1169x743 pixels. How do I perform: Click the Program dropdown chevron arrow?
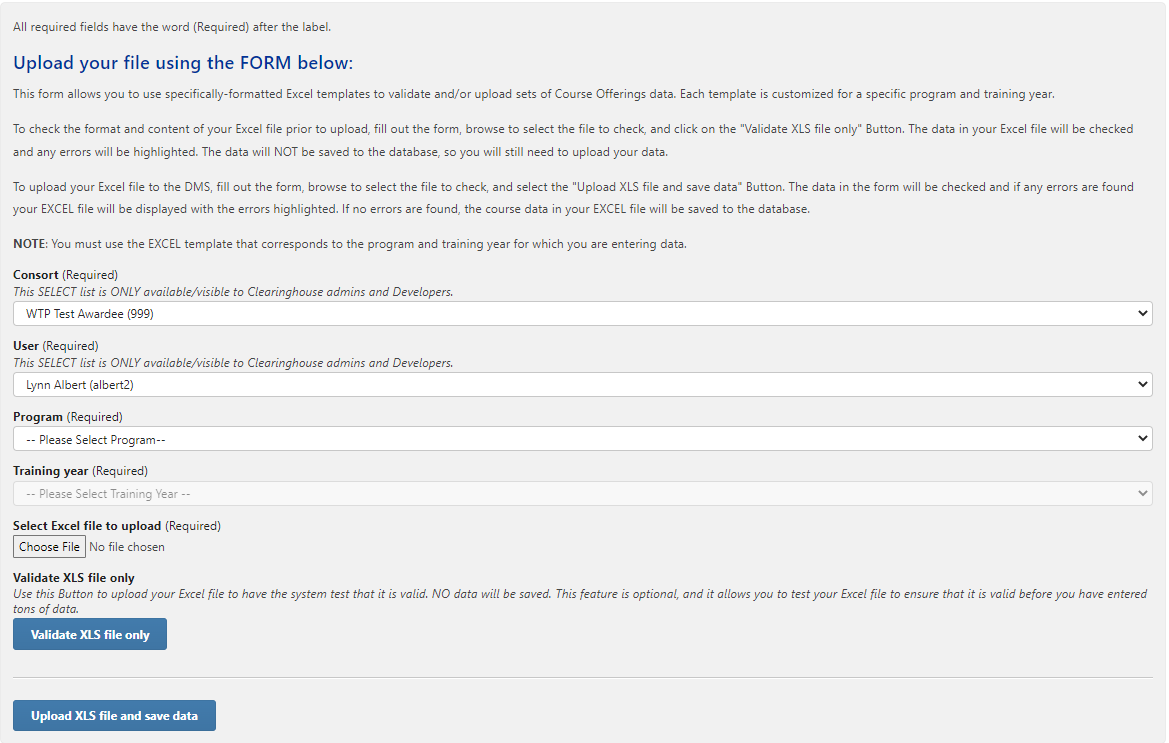coord(1144,439)
